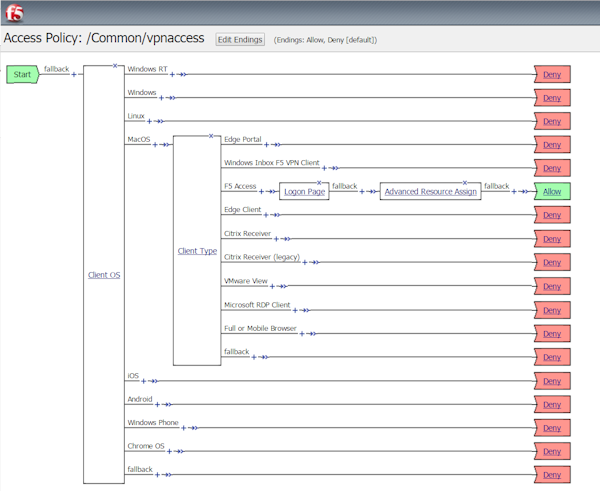Open the Logon Page action
The height and width of the screenshot is (491, 600).
point(305,191)
